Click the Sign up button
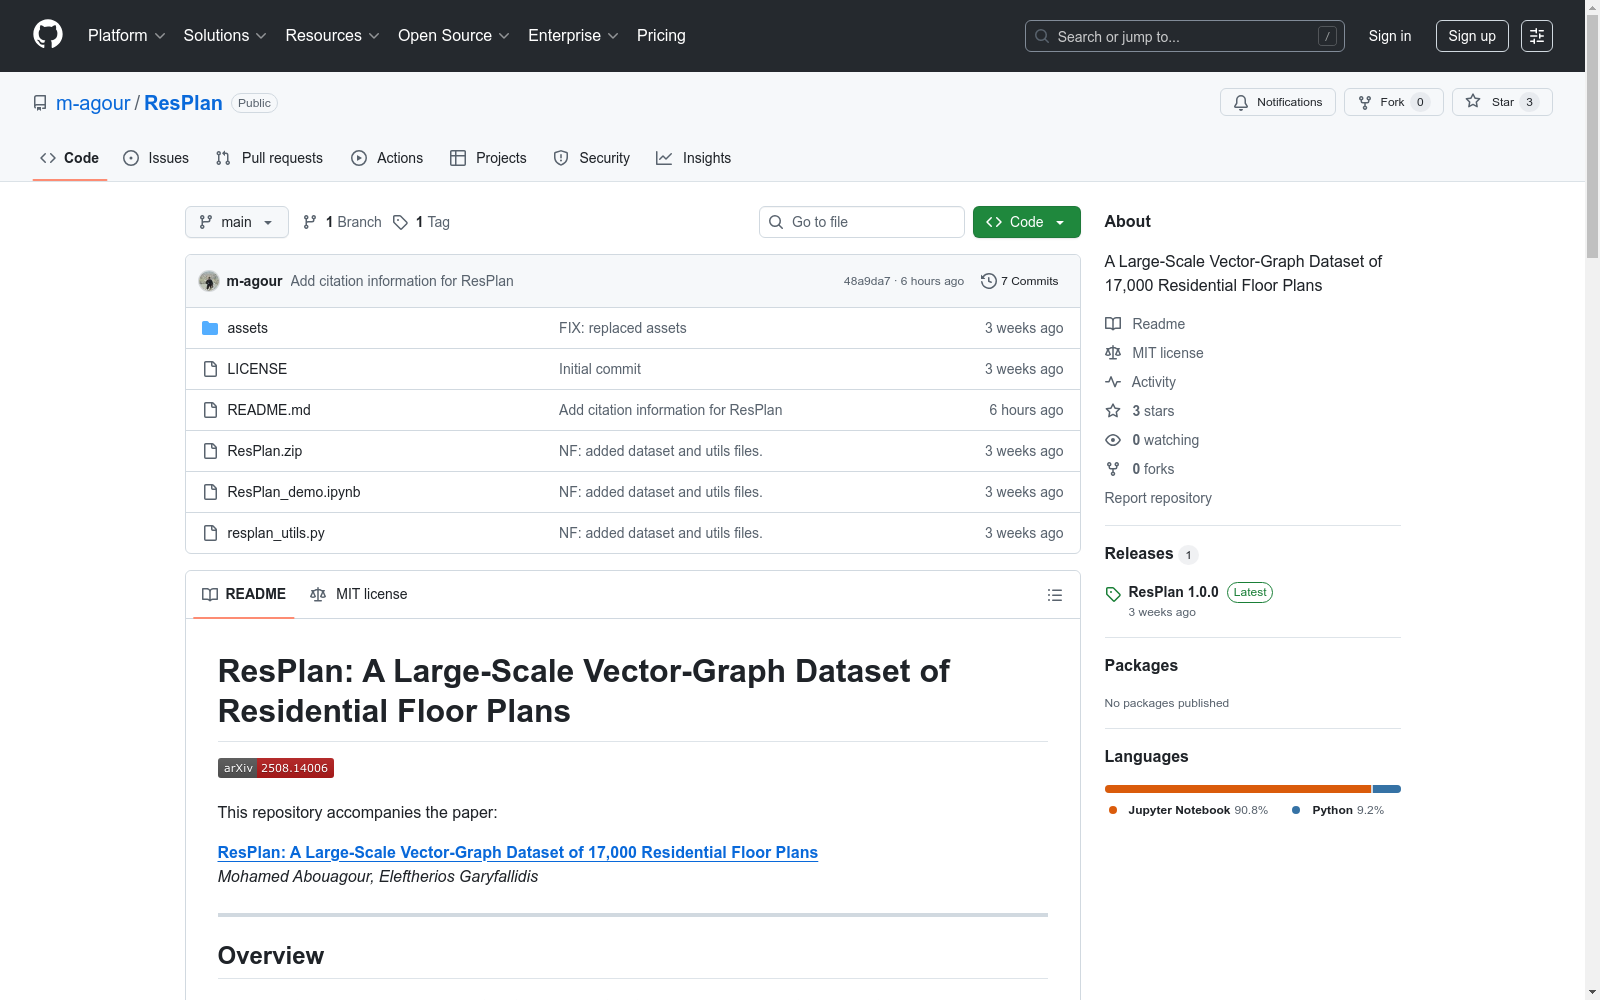Image resolution: width=1600 pixels, height=1000 pixels. 1472,36
